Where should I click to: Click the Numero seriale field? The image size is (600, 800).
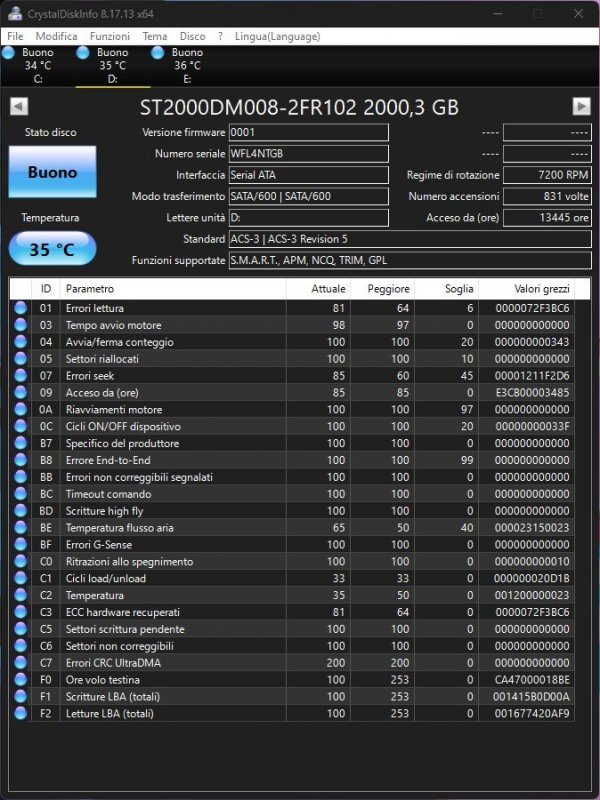tap(308, 154)
